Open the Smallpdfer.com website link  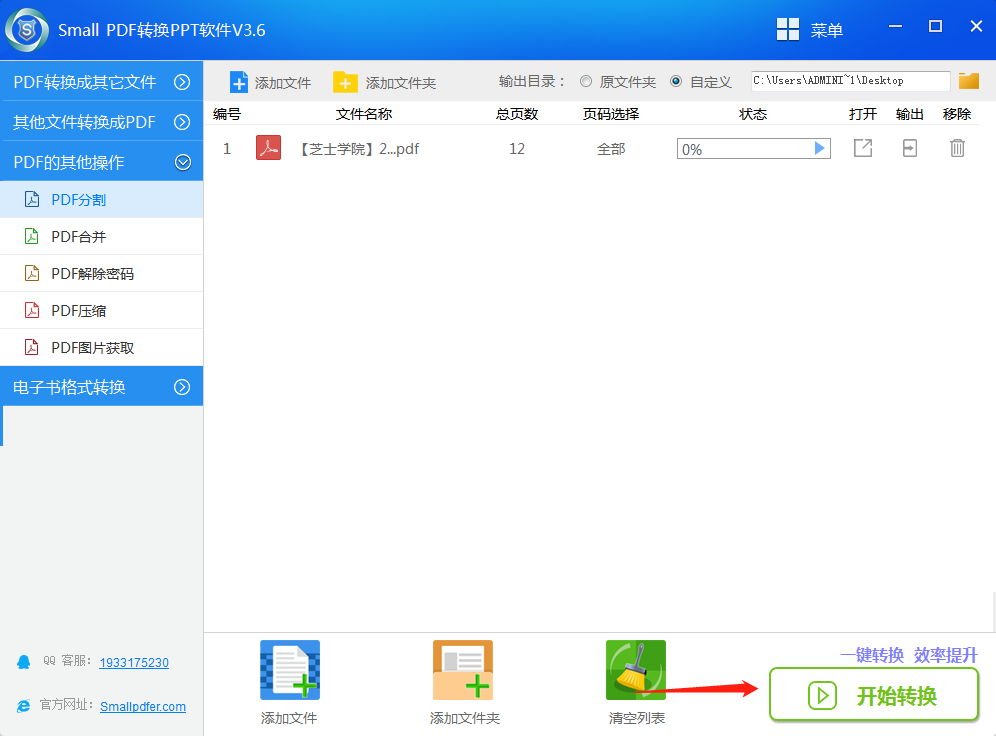(x=143, y=706)
